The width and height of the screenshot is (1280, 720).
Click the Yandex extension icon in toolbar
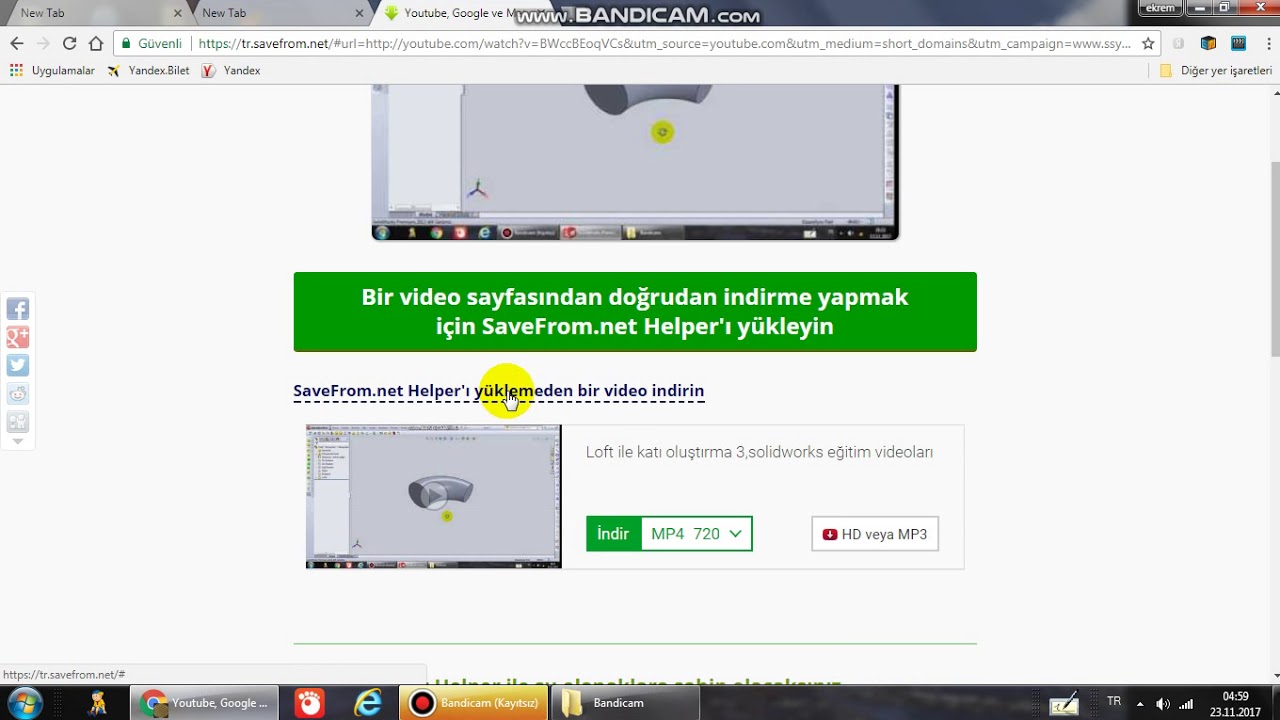1178,43
